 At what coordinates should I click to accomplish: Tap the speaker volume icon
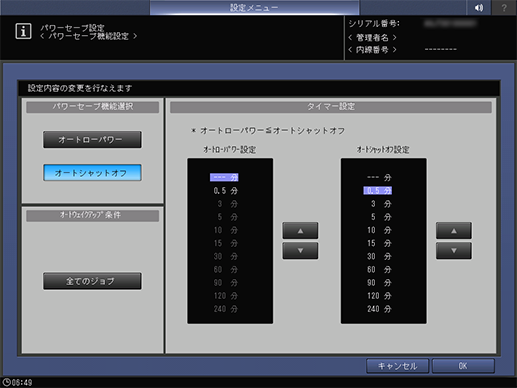(x=479, y=7)
